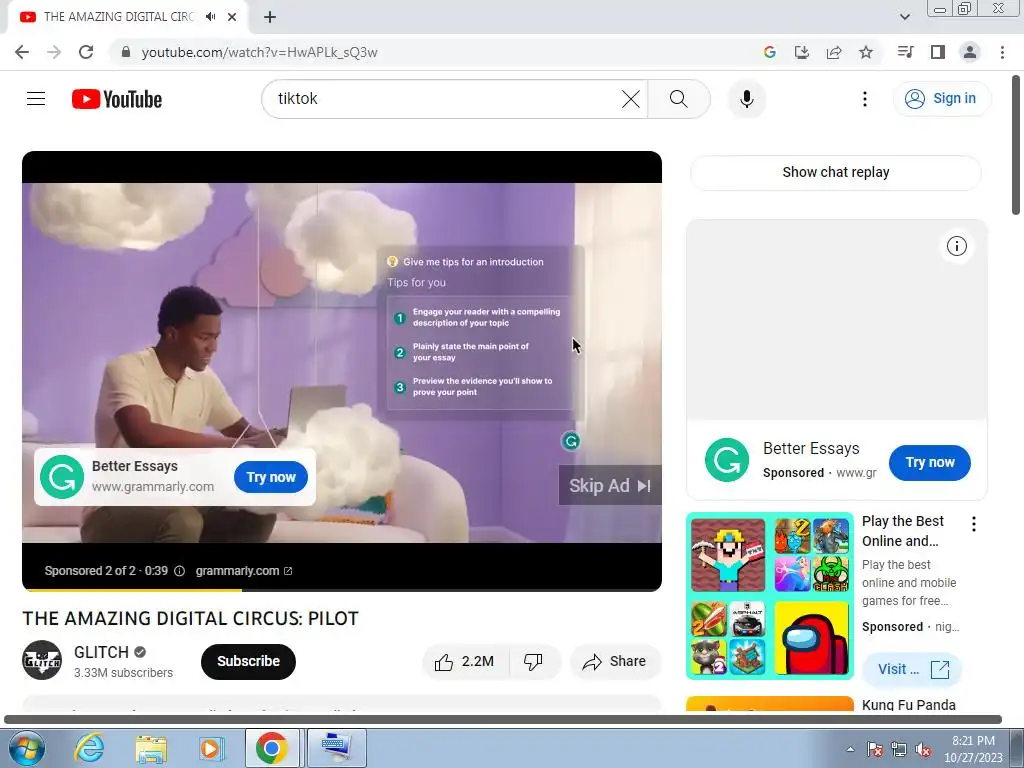Open the tab search chevron dropdown

904,17
